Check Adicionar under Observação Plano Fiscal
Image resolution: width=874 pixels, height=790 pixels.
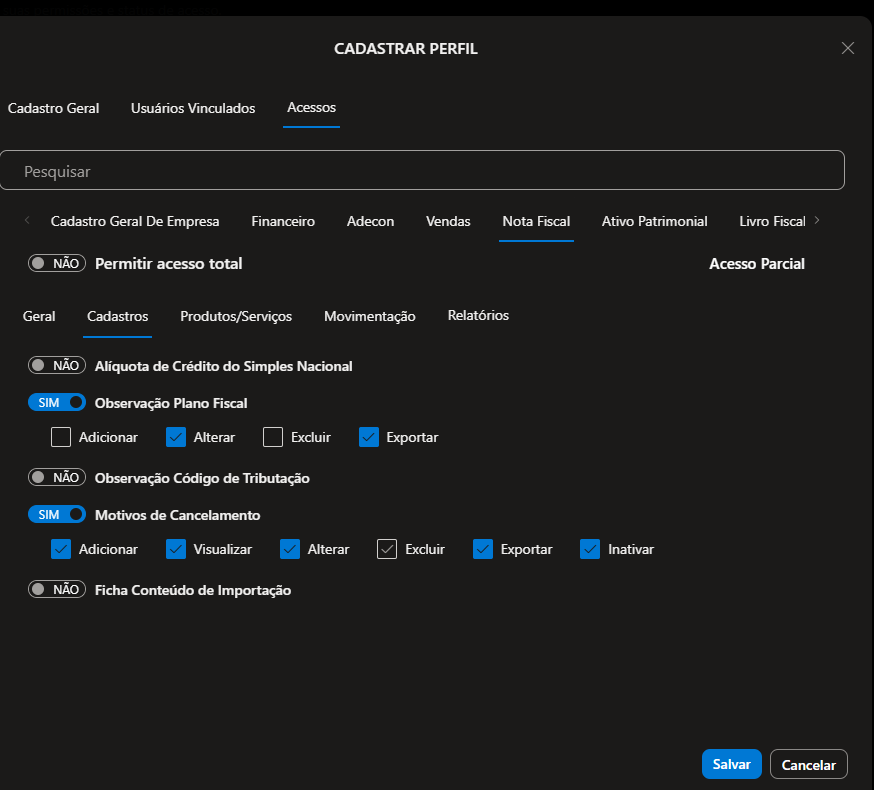pos(61,437)
